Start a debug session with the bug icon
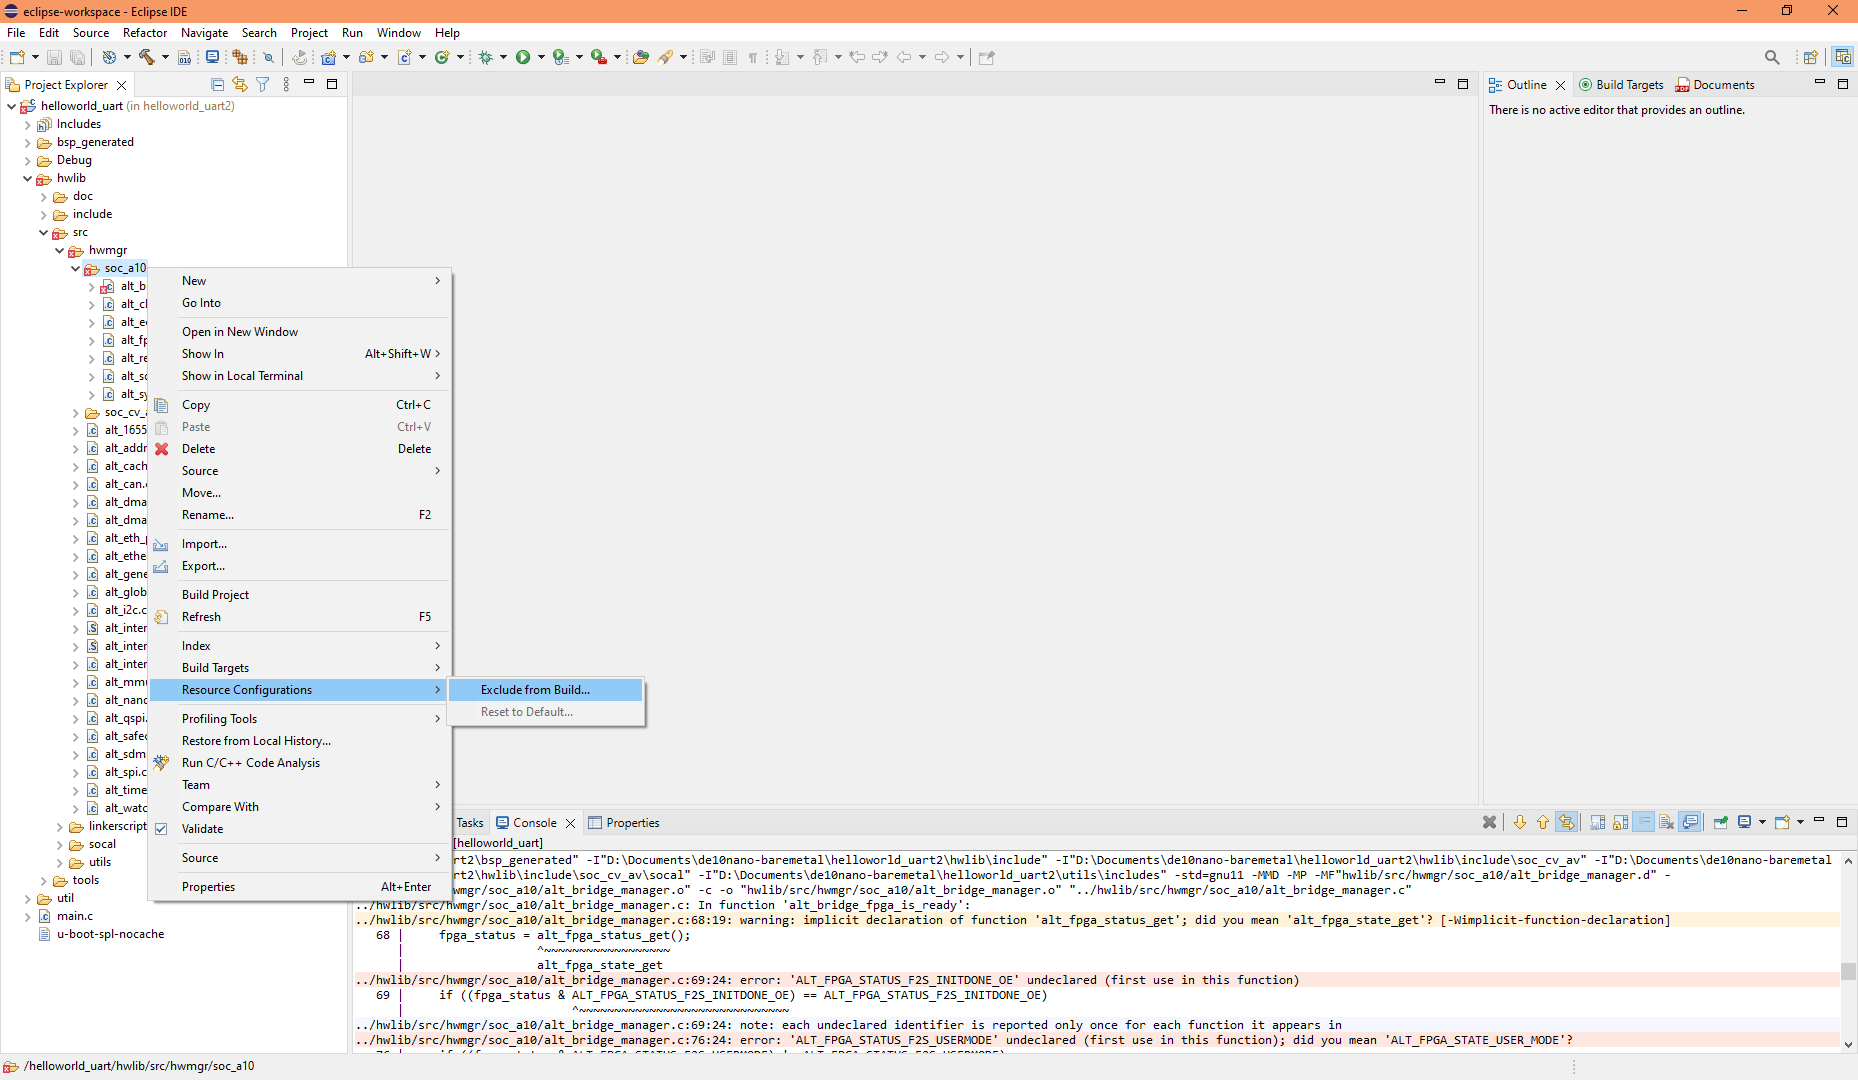Image resolution: width=1858 pixels, height=1080 pixels. 486,57
